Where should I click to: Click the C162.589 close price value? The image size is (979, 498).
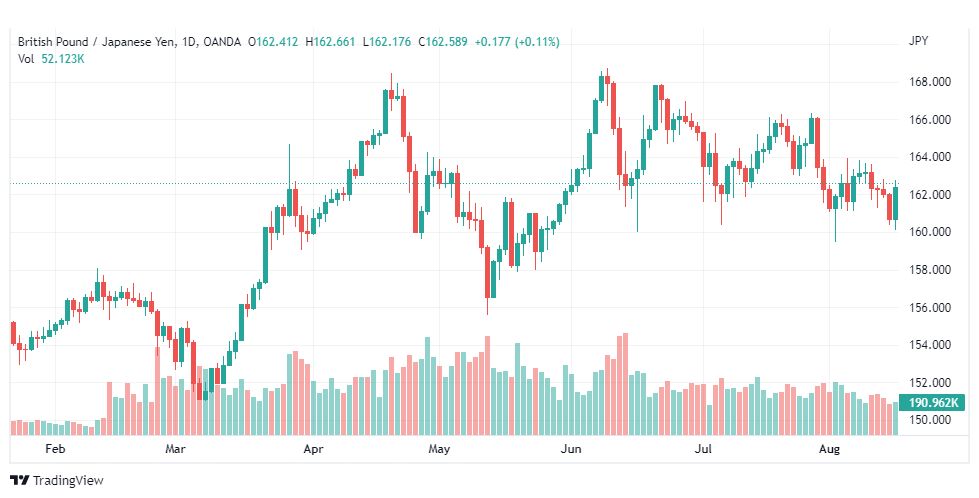coord(443,42)
